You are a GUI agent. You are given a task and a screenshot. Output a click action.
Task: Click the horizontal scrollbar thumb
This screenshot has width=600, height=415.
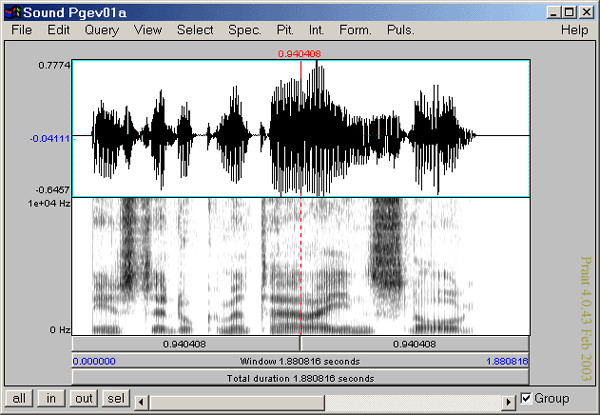click(x=235, y=400)
